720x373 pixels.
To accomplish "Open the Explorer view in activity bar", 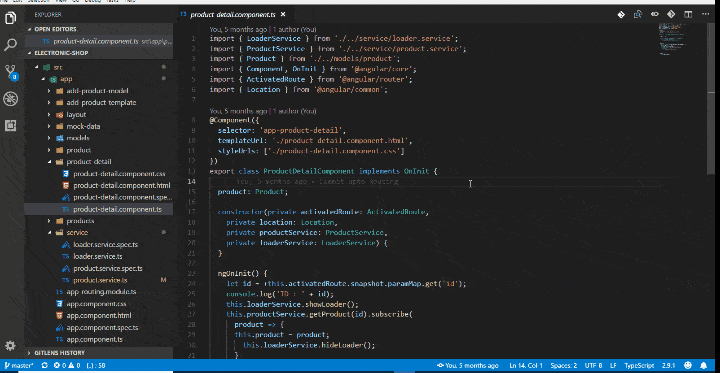I will pos(10,18).
